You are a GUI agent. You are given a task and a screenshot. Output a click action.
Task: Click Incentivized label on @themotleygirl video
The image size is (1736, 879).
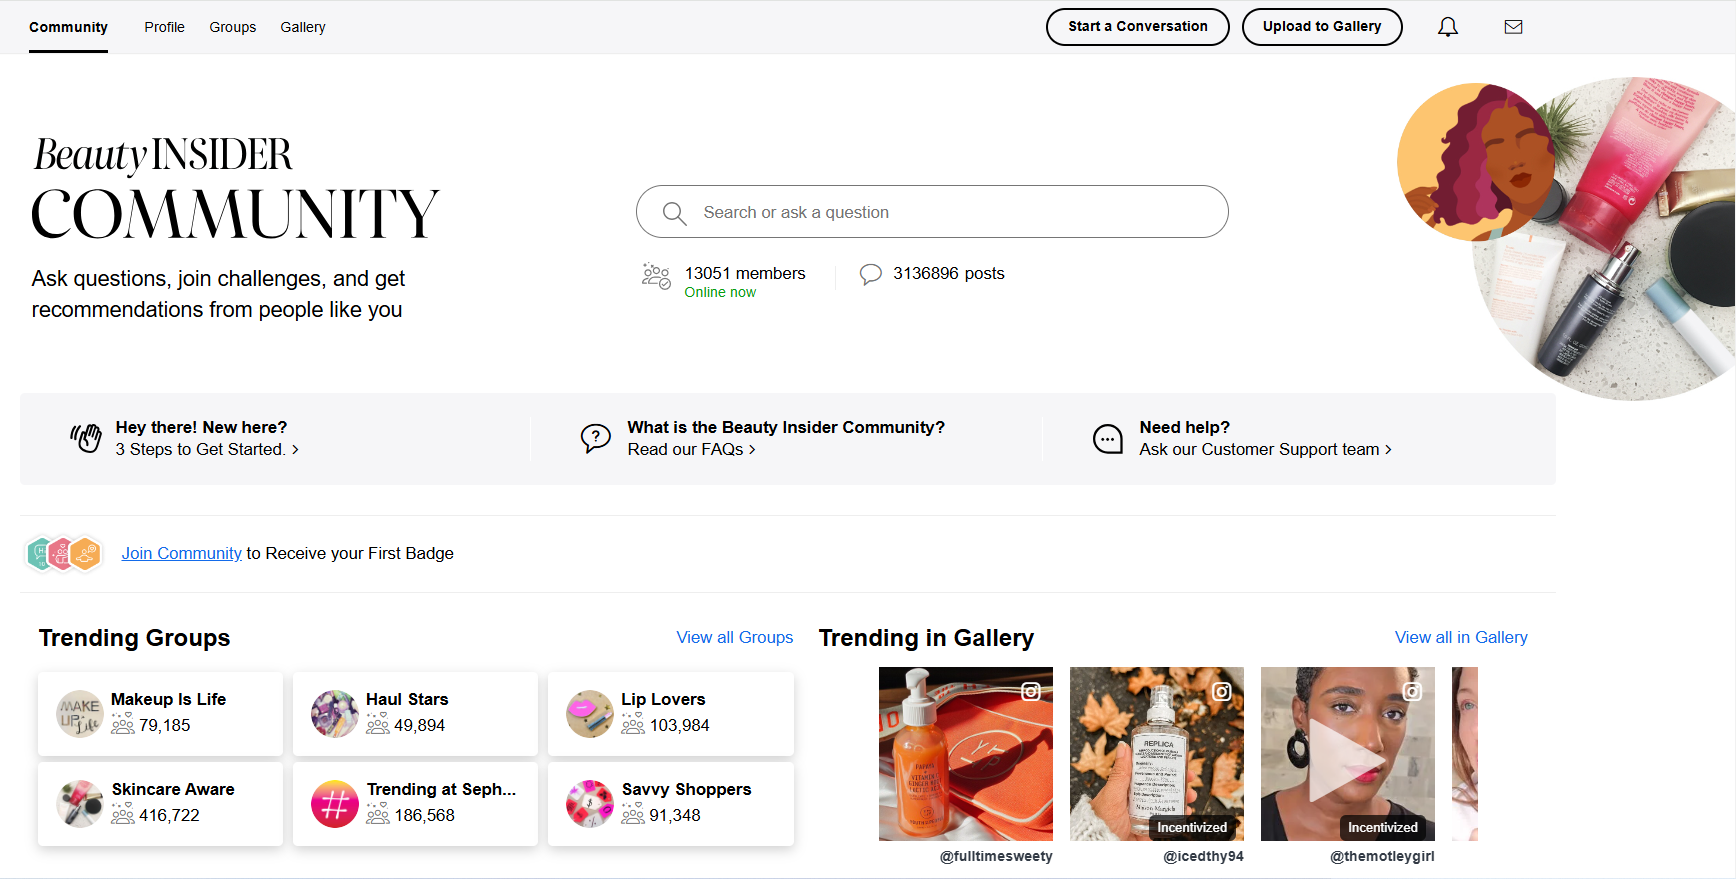point(1382,827)
